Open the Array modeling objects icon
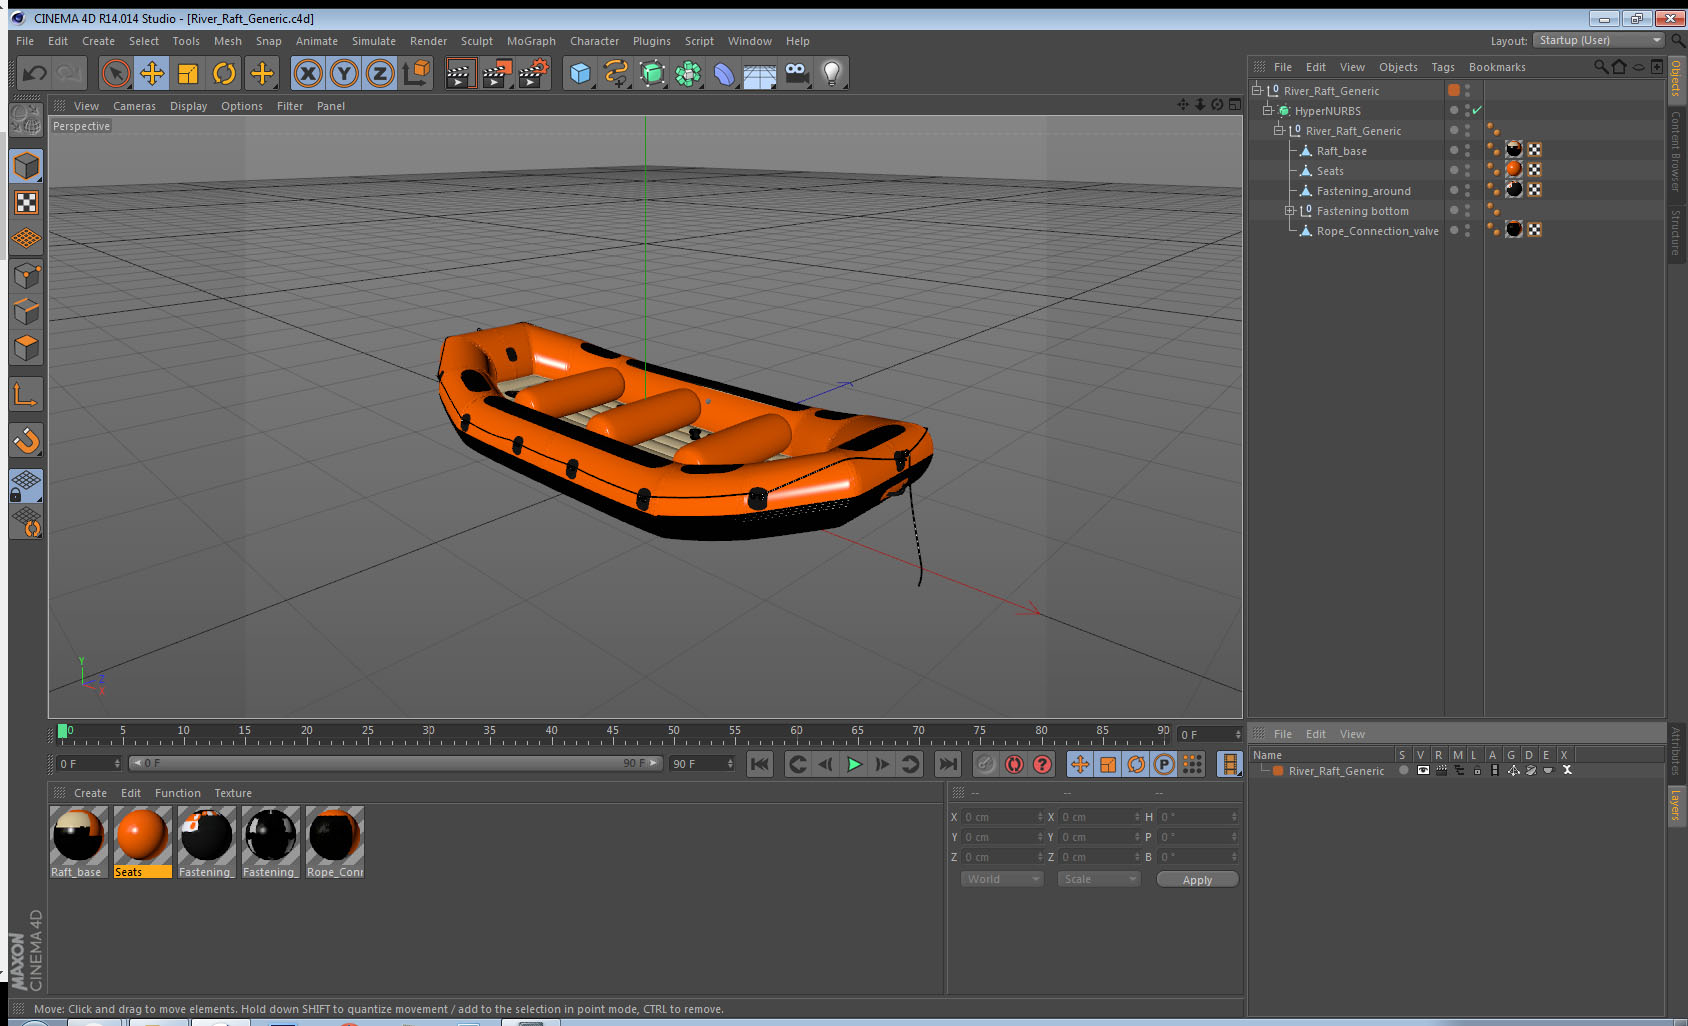Image resolution: width=1688 pixels, height=1026 pixels. pyautogui.click(x=688, y=73)
